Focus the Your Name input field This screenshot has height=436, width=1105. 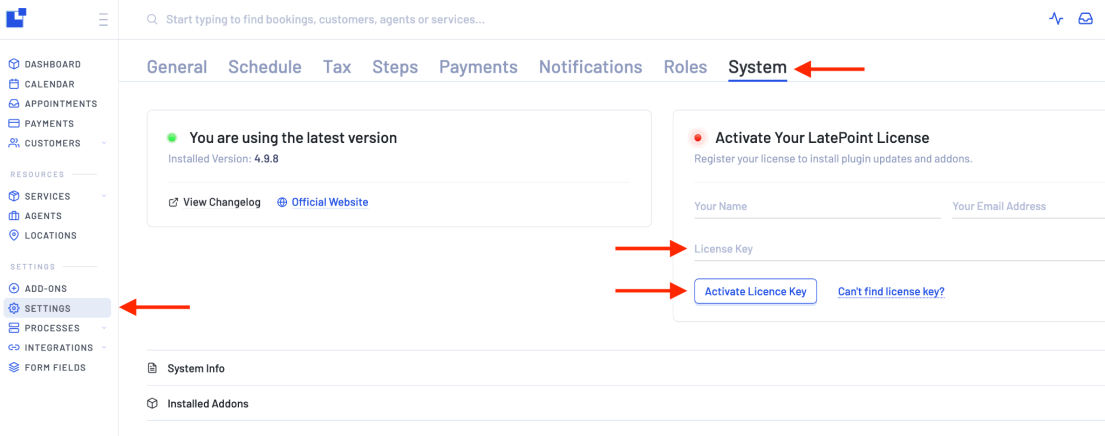click(817, 206)
